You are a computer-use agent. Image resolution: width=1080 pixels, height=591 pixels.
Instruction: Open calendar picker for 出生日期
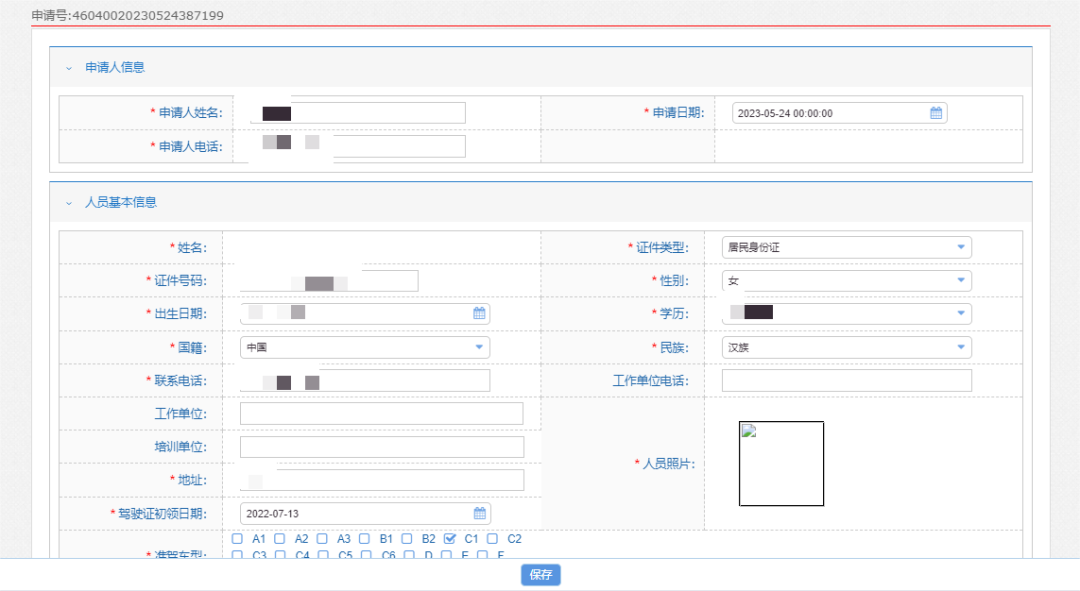pyautogui.click(x=479, y=313)
